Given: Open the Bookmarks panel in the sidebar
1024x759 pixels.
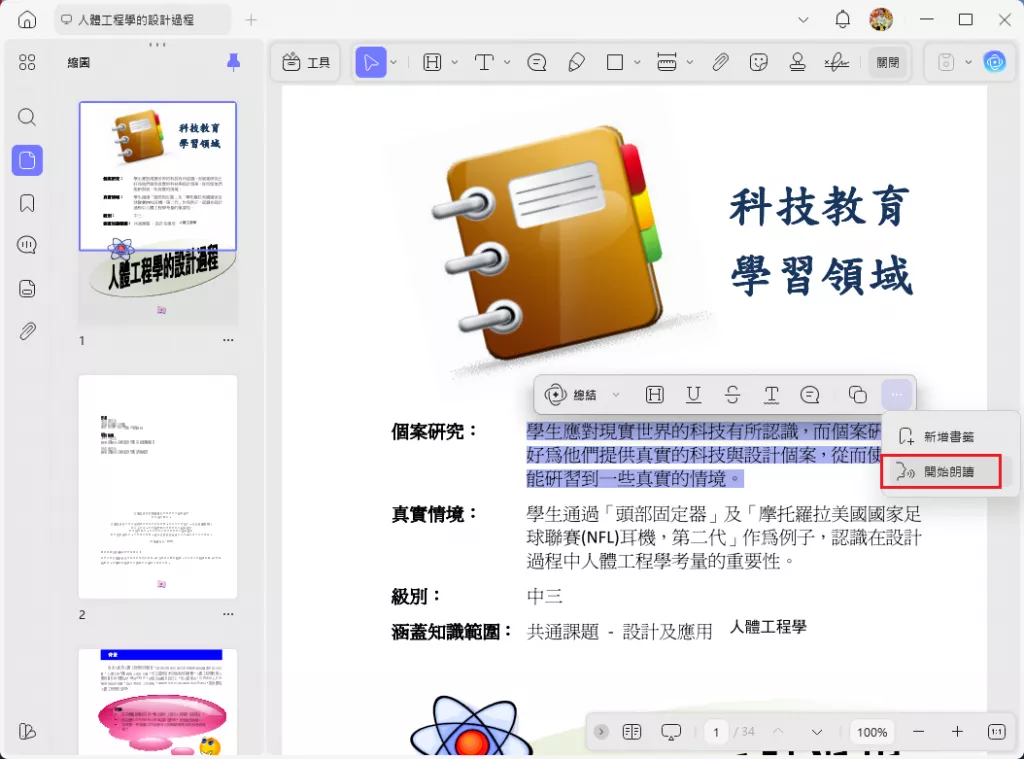Looking at the screenshot, I should (x=26, y=202).
